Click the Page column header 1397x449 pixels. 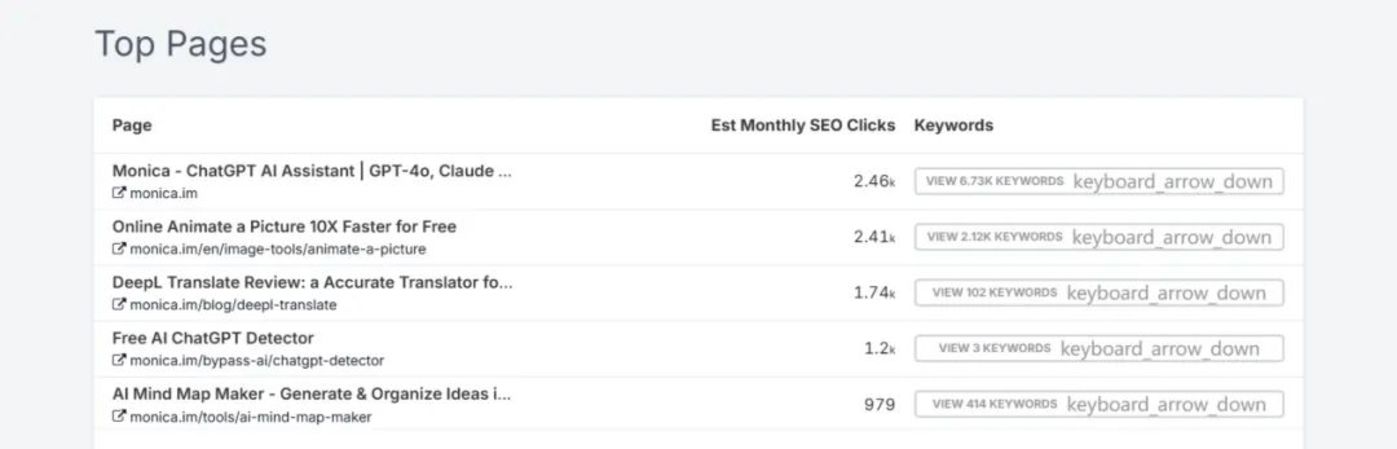pos(132,125)
